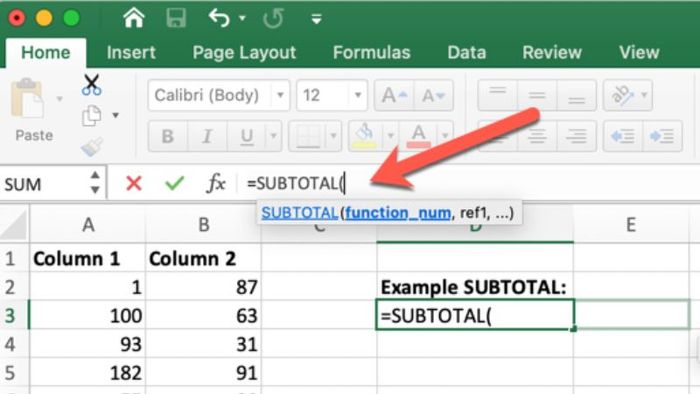Open Insert Function fx button
Image resolution: width=700 pixels, height=394 pixels.
(216, 183)
